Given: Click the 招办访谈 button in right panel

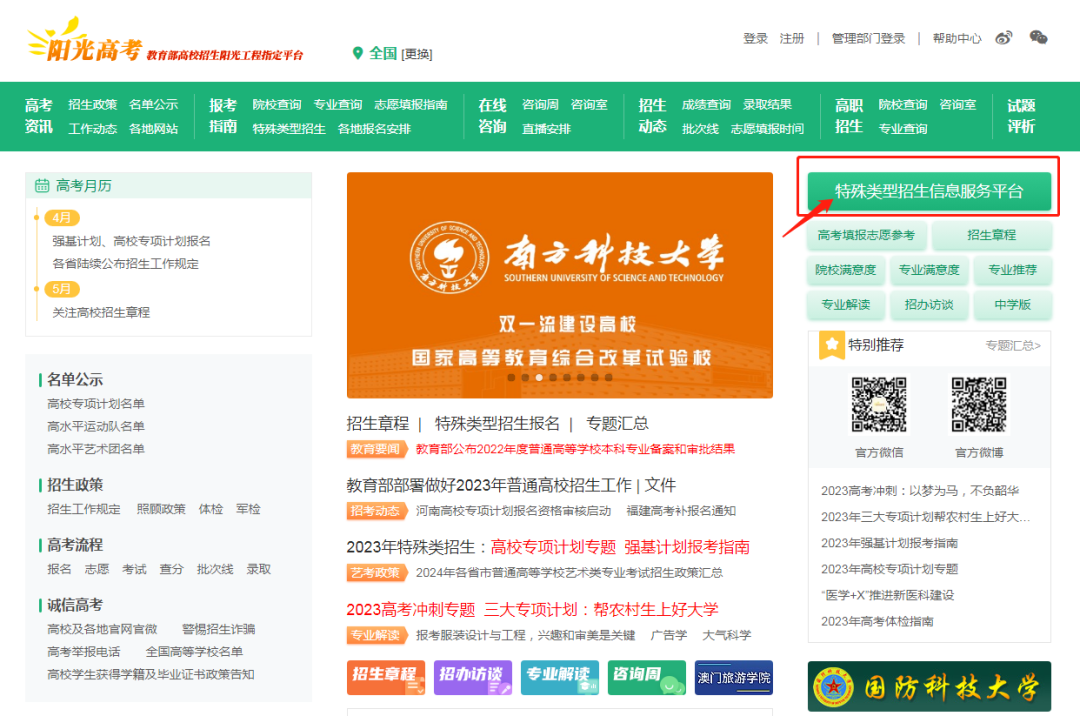Looking at the screenshot, I should click(928, 304).
